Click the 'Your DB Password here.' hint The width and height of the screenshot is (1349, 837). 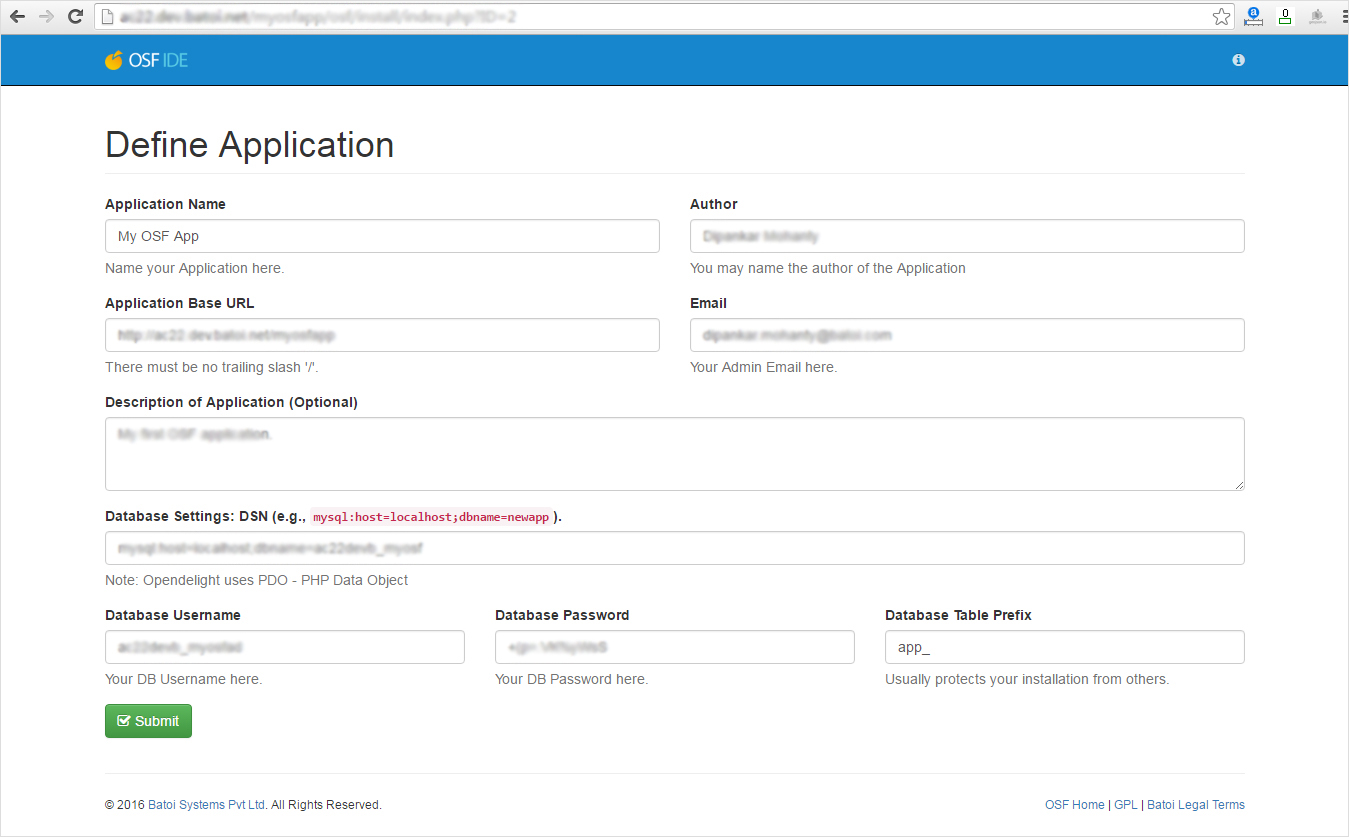point(572,679)
